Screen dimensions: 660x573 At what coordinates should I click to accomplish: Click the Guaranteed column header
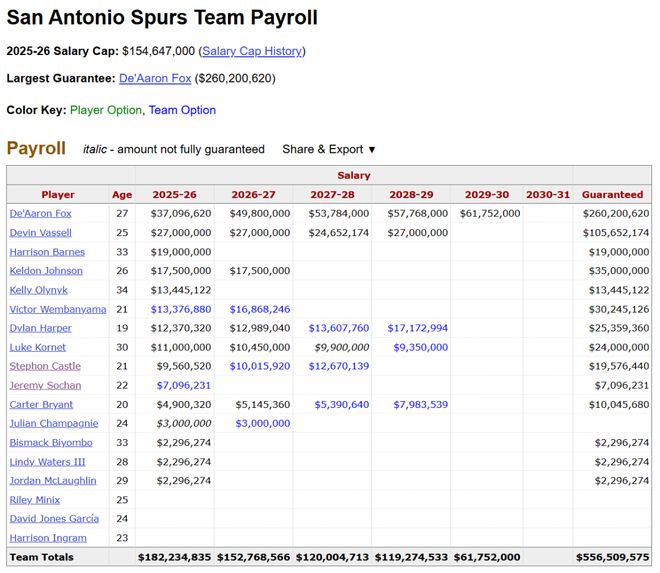pyautogui.click(x=612, y=194)
